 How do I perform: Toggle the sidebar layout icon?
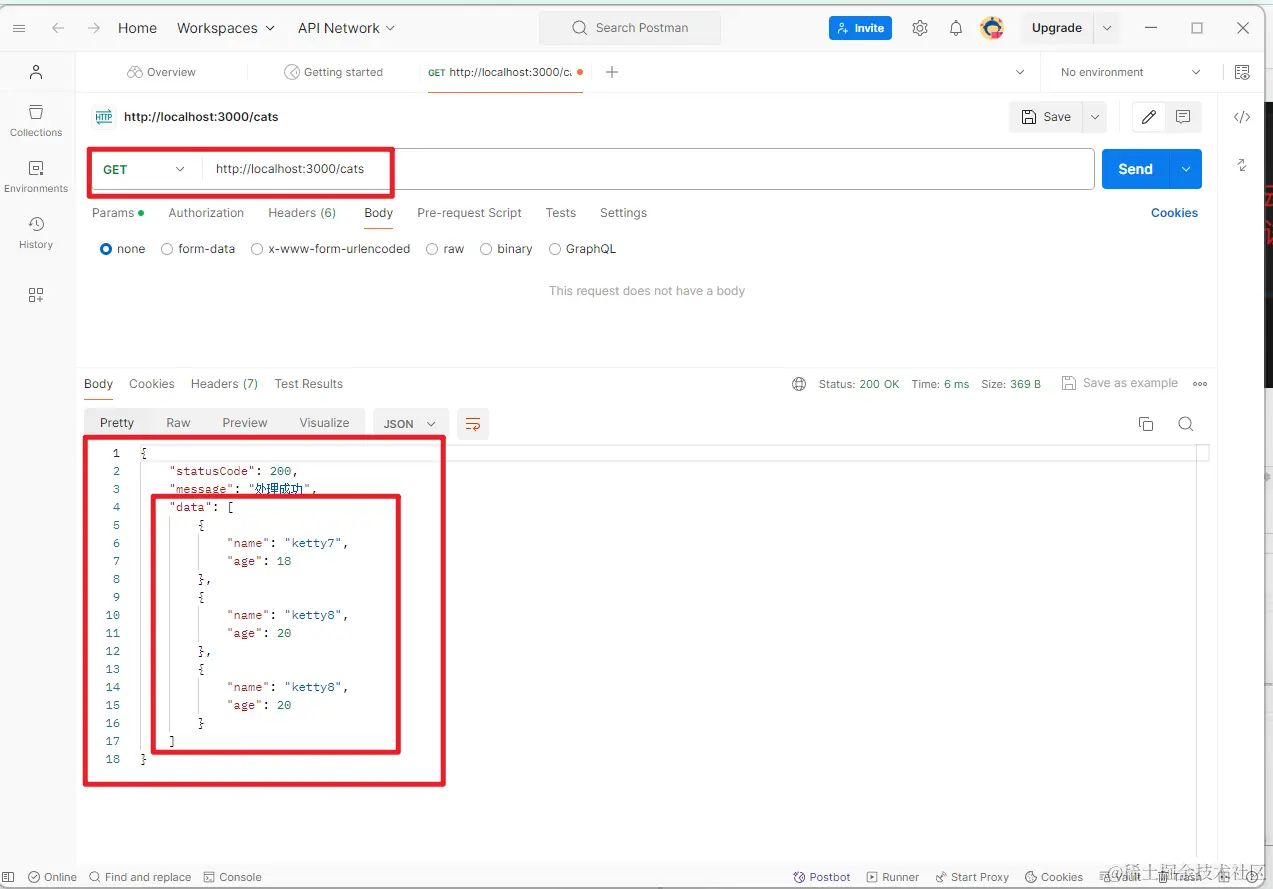9,877
